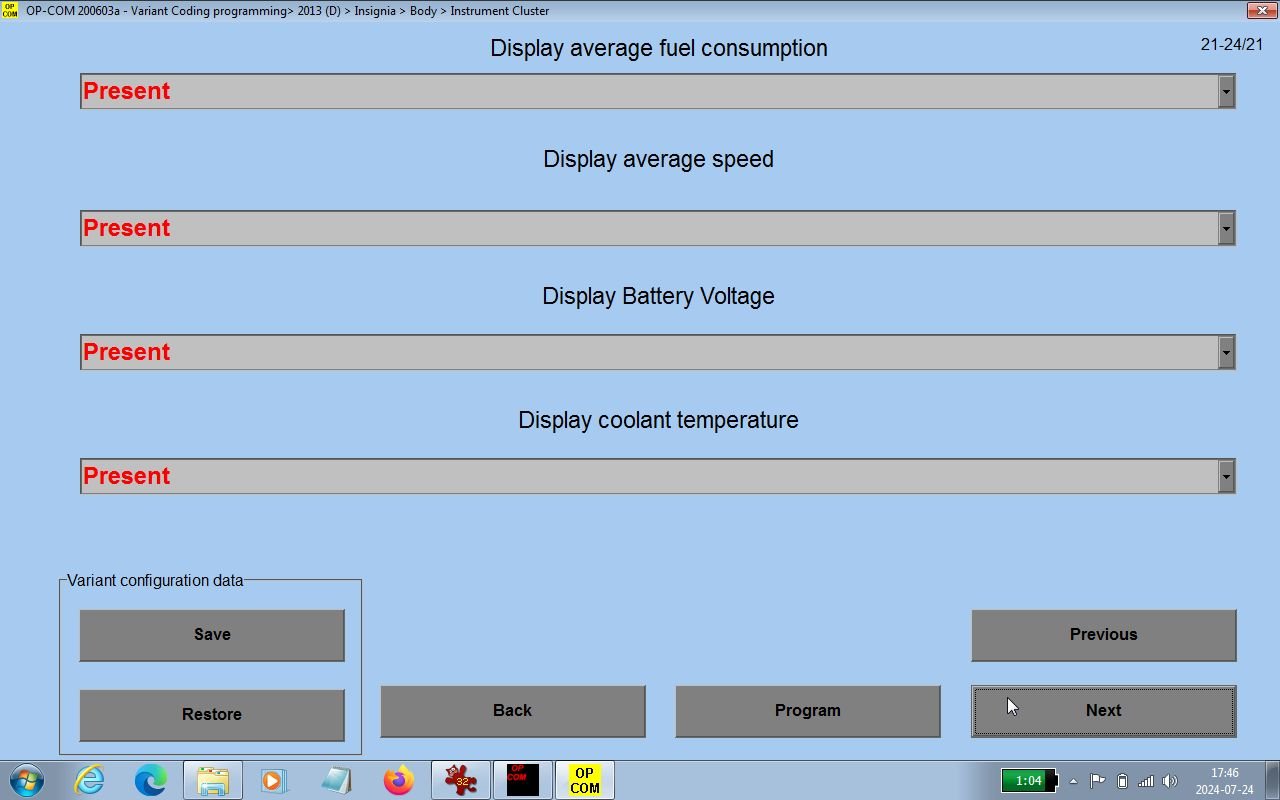Open the Display coolant temperature dropdown

coord(1226,476)
